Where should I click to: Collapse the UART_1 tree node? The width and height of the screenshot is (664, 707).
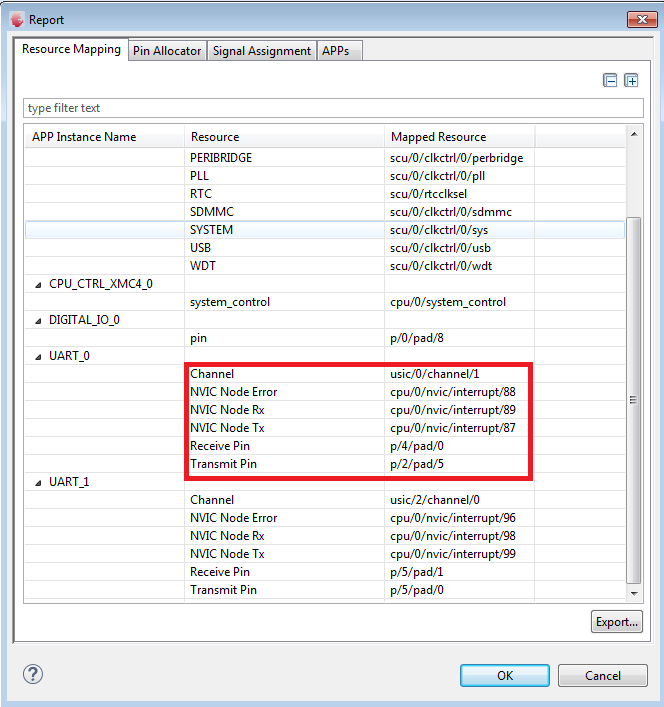coord(38,482)
